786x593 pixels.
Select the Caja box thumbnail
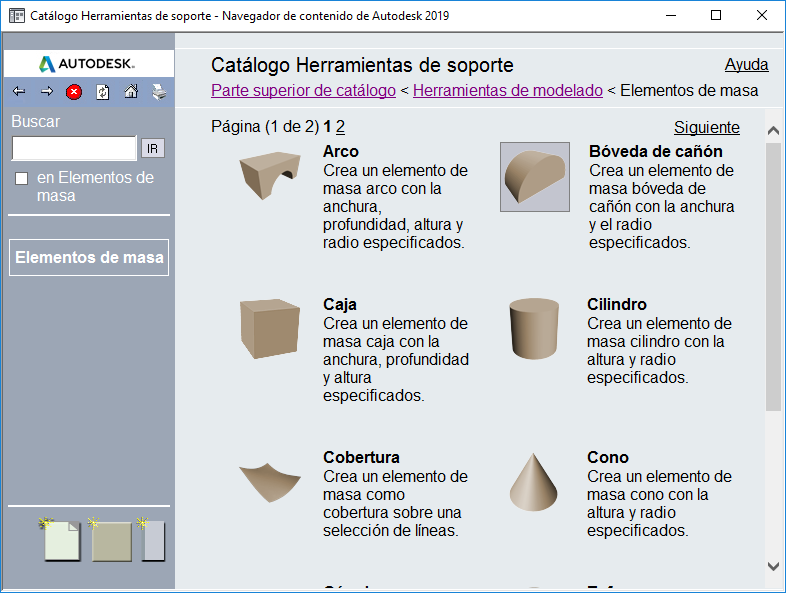[270, 329]
